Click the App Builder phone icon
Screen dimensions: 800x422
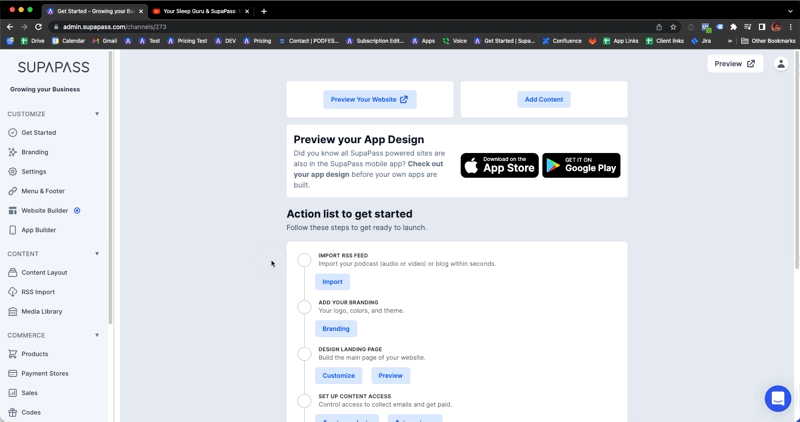(13, 230)
